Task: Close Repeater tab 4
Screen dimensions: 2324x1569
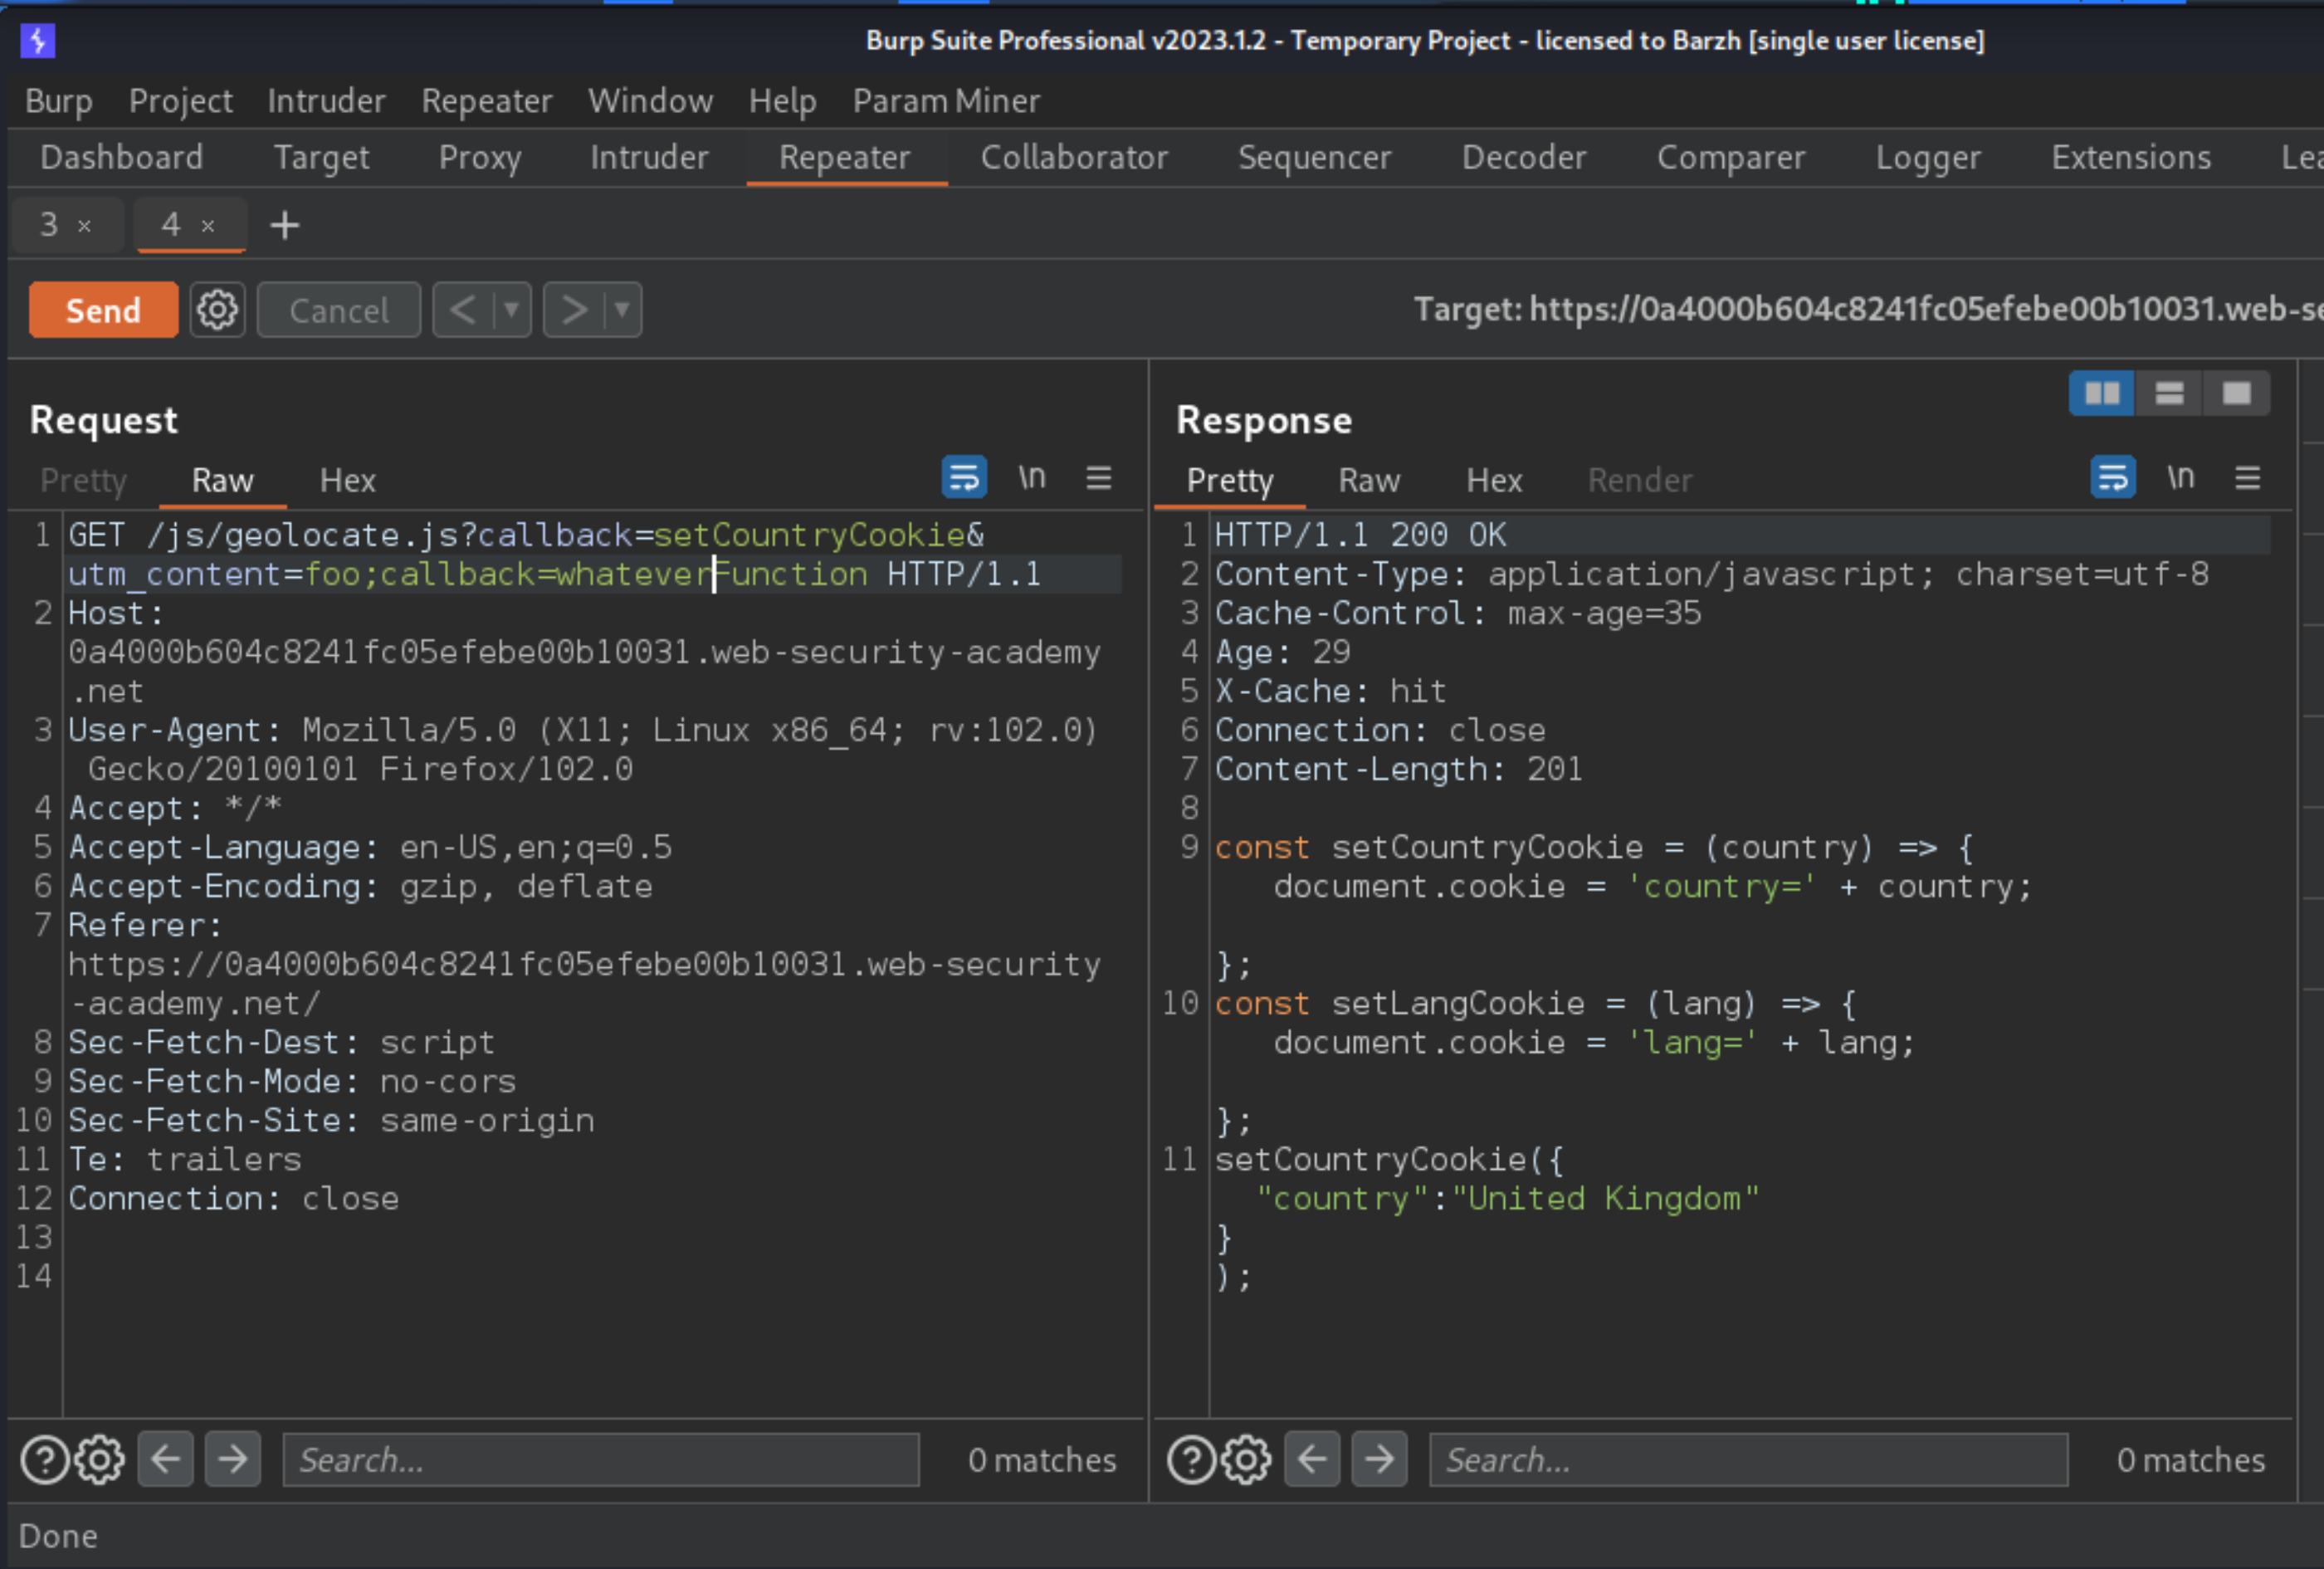Action: click(x=208, y=226)
